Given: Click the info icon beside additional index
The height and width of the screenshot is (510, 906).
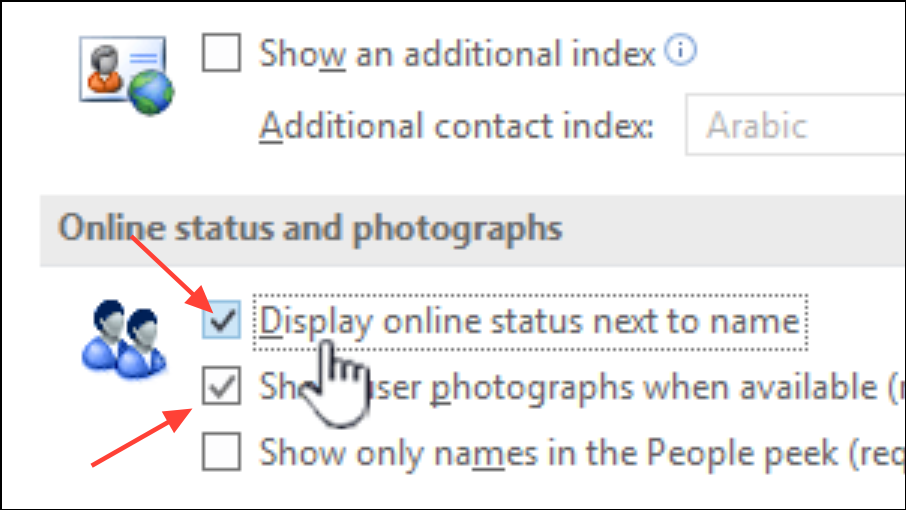Looking at the screenshot, I should tap(681, 51).
